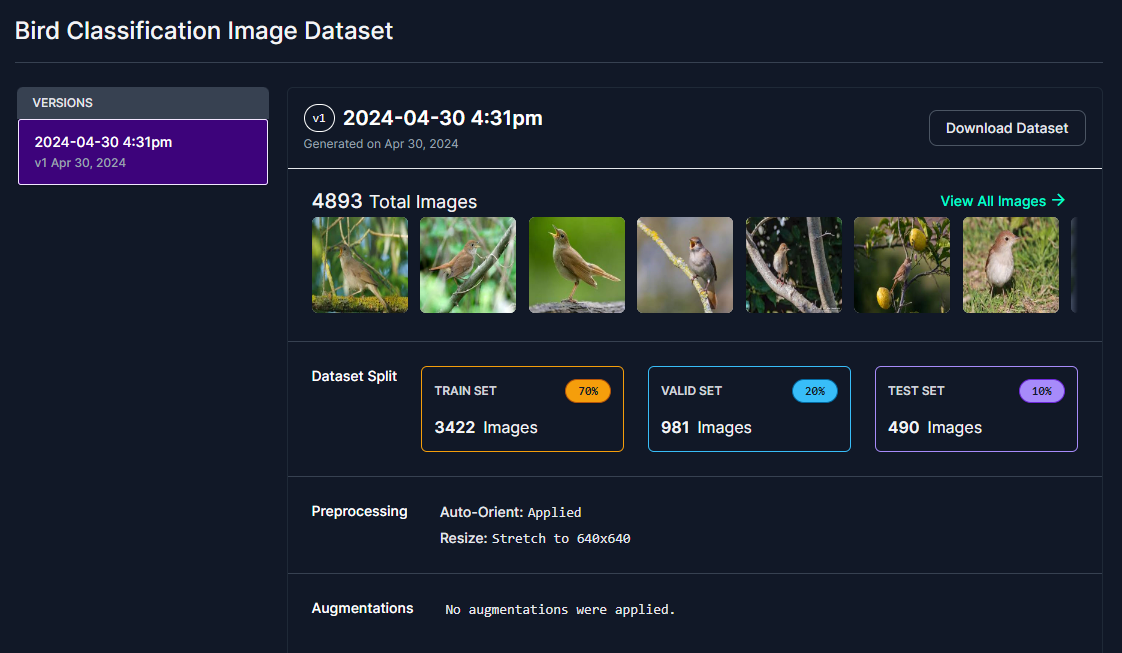
Task: Open first bird thumbnail on mossy branch
Action: (x=360, y=265)
